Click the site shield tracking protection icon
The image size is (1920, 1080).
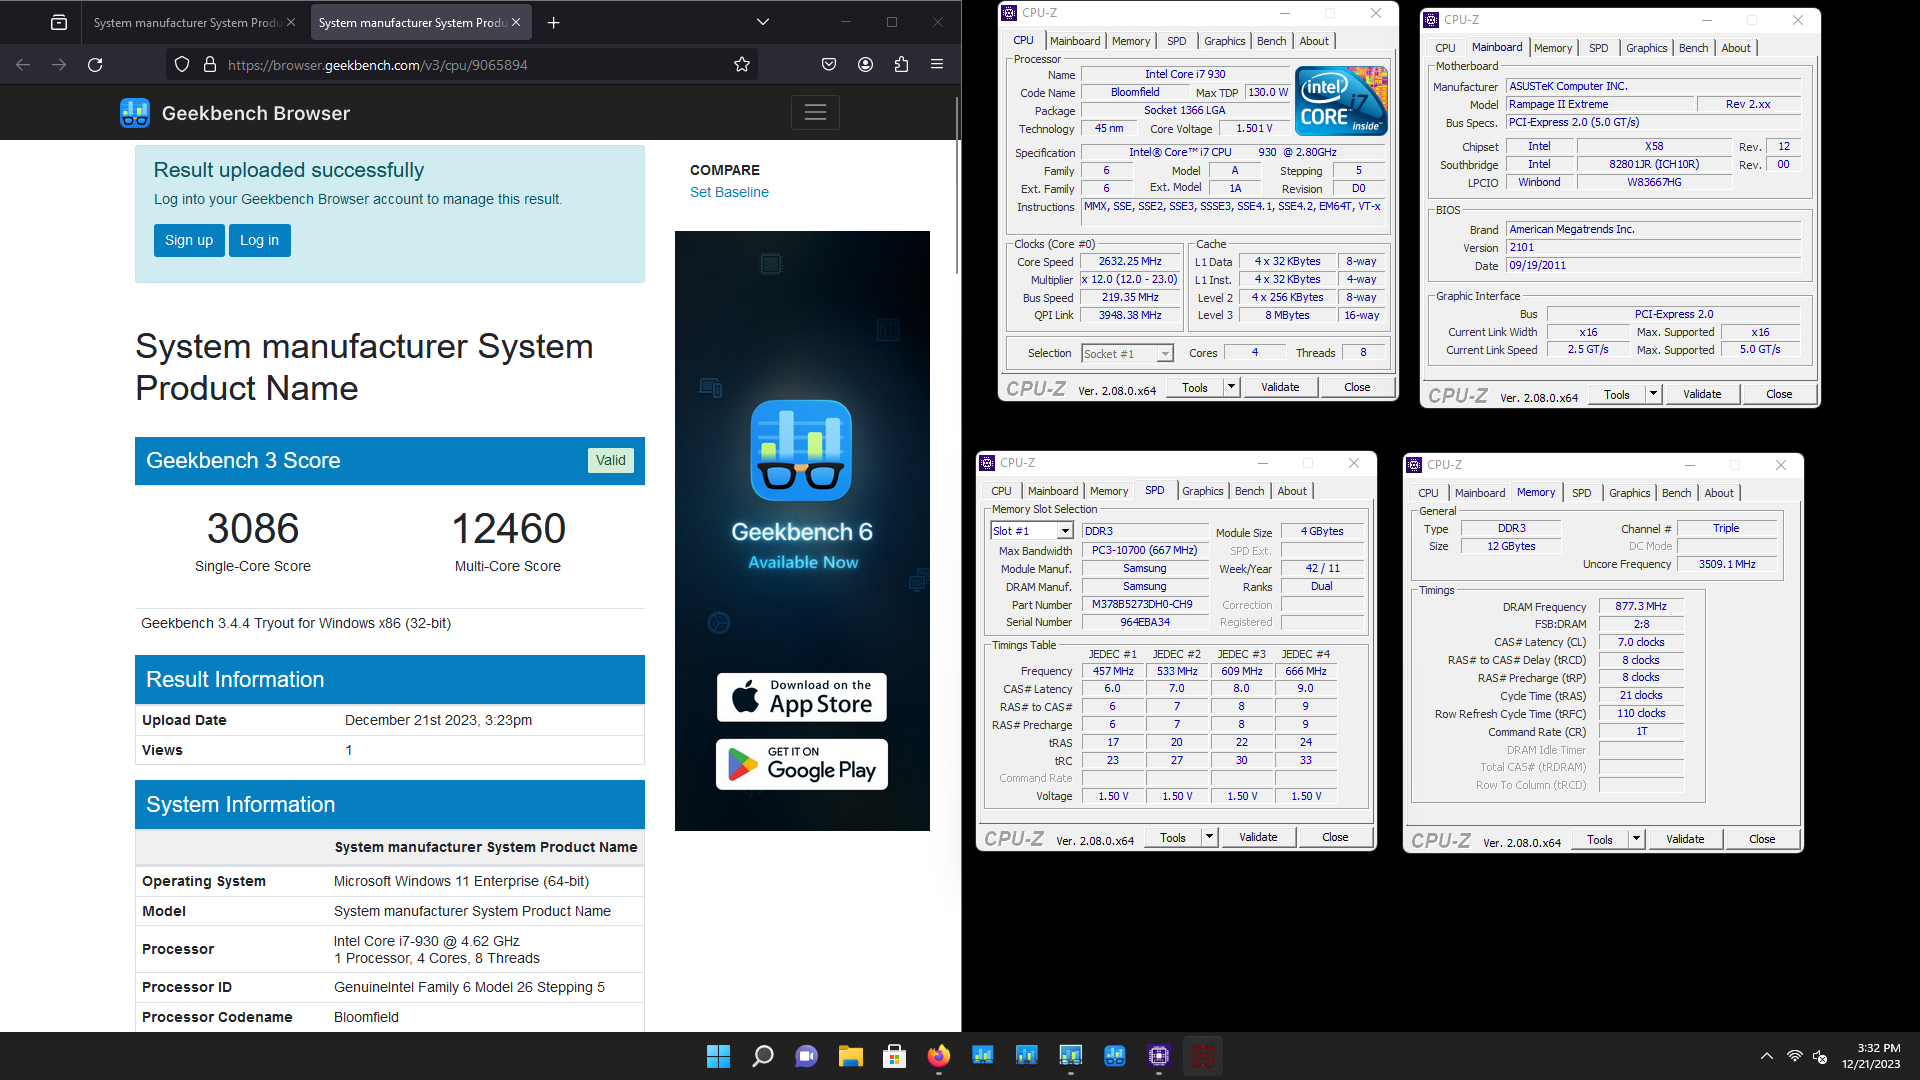[182, 65]
